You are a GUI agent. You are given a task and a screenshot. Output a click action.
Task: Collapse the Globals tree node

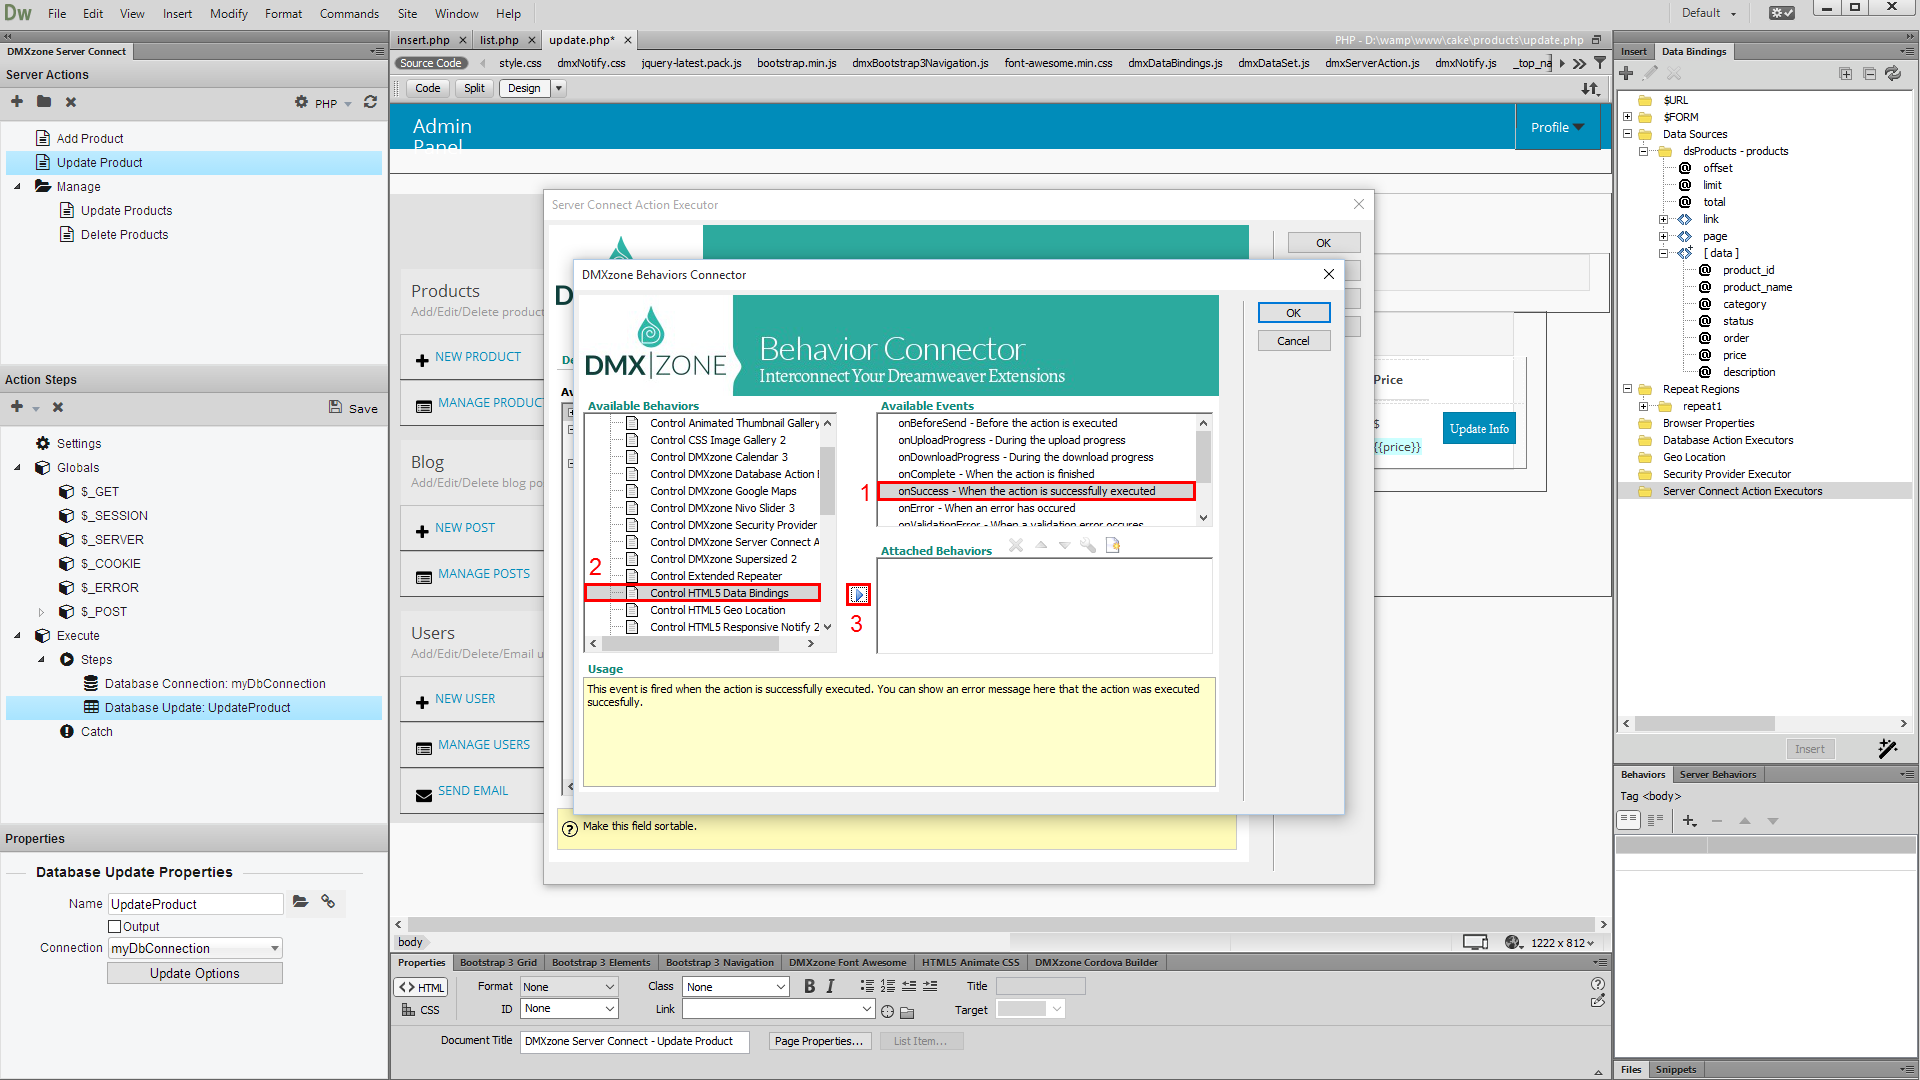17,468
